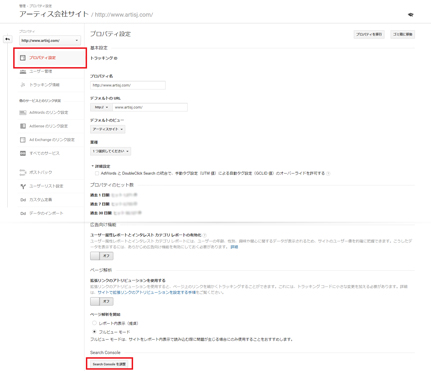Select フルビュー モード radio button

coord(94,332)
